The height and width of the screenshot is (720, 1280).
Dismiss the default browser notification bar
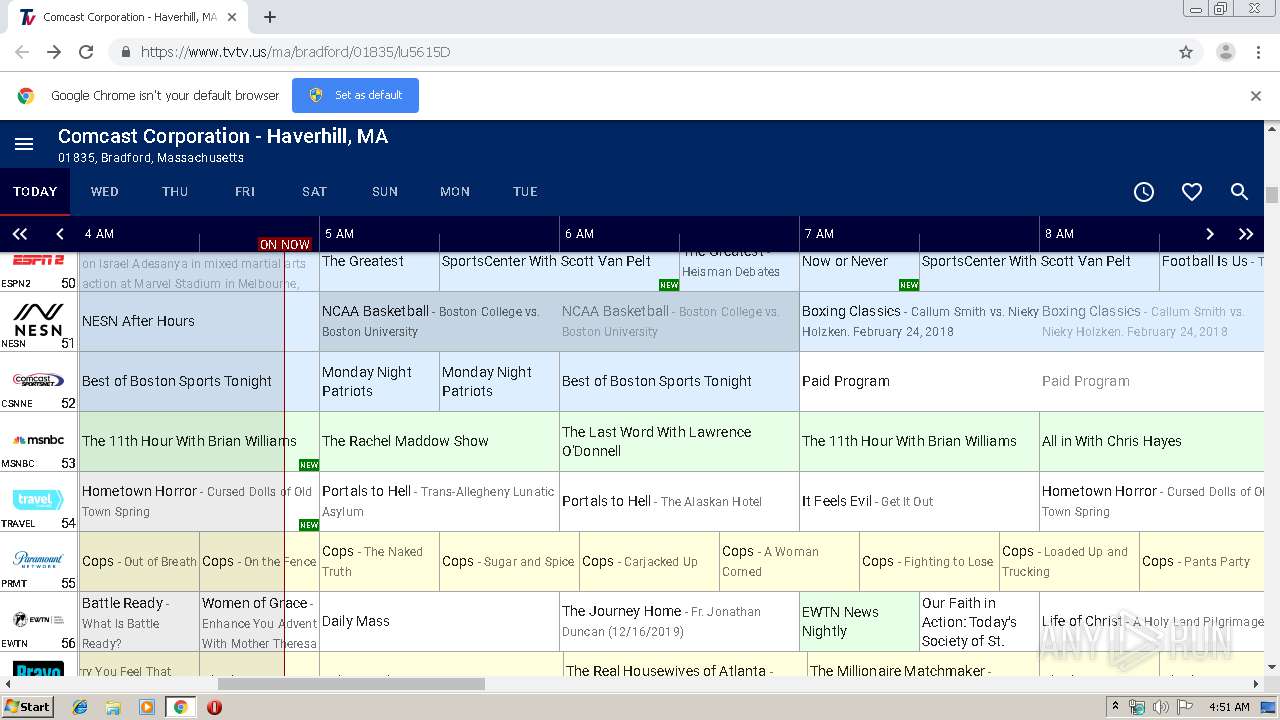pyautogui.click(x=1256, y=96)
